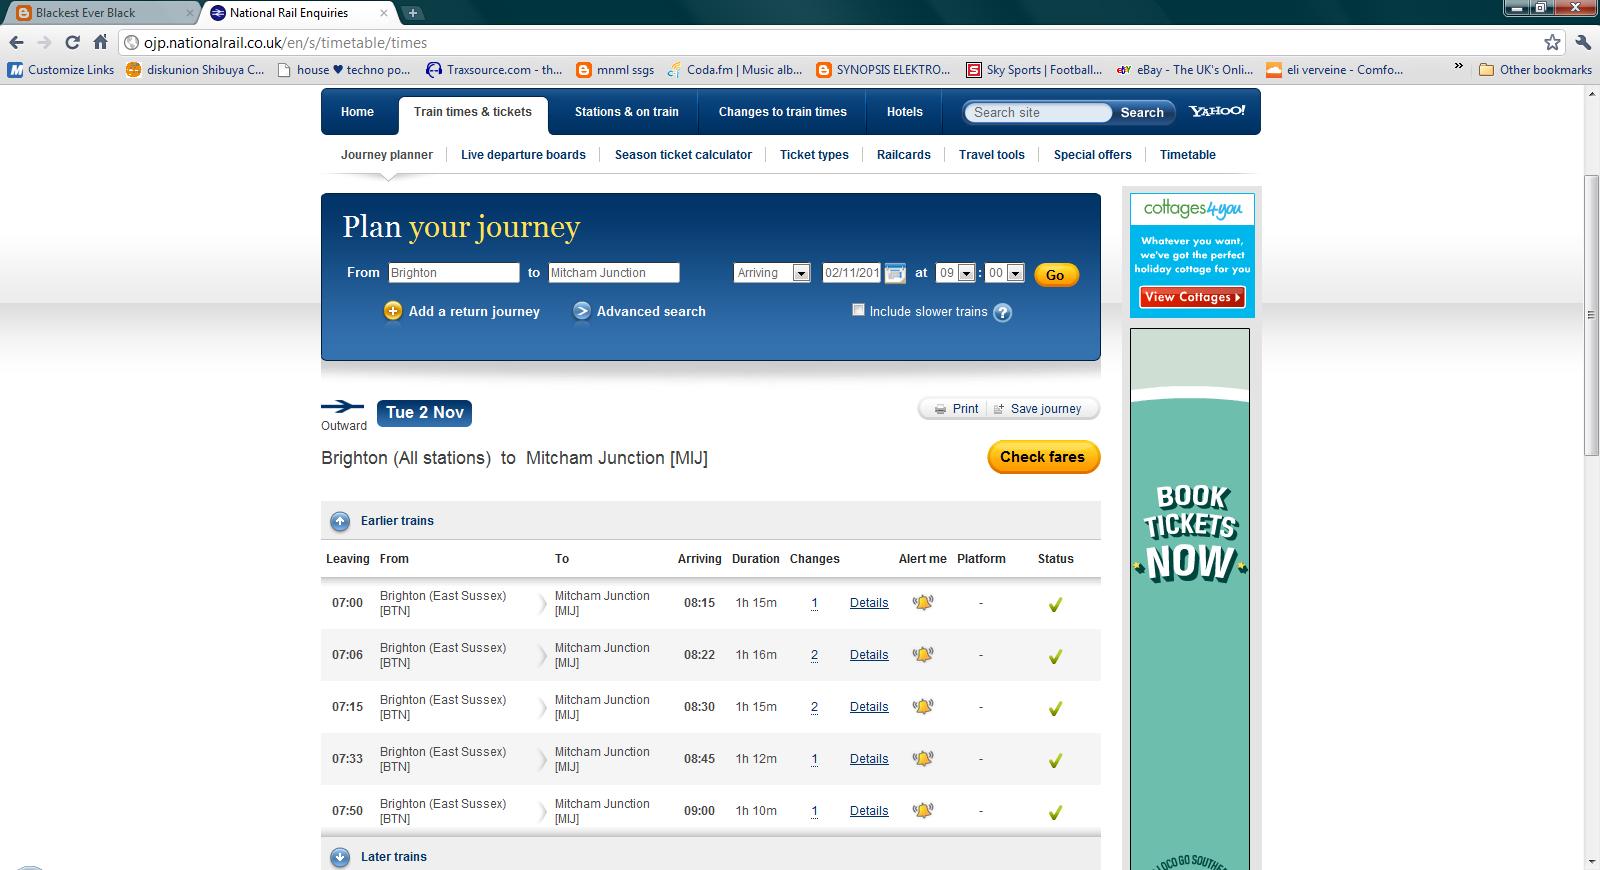Click the Print button
This screenshot has width=1600, height=870.
pyautogui.click(x=956, y=409)
